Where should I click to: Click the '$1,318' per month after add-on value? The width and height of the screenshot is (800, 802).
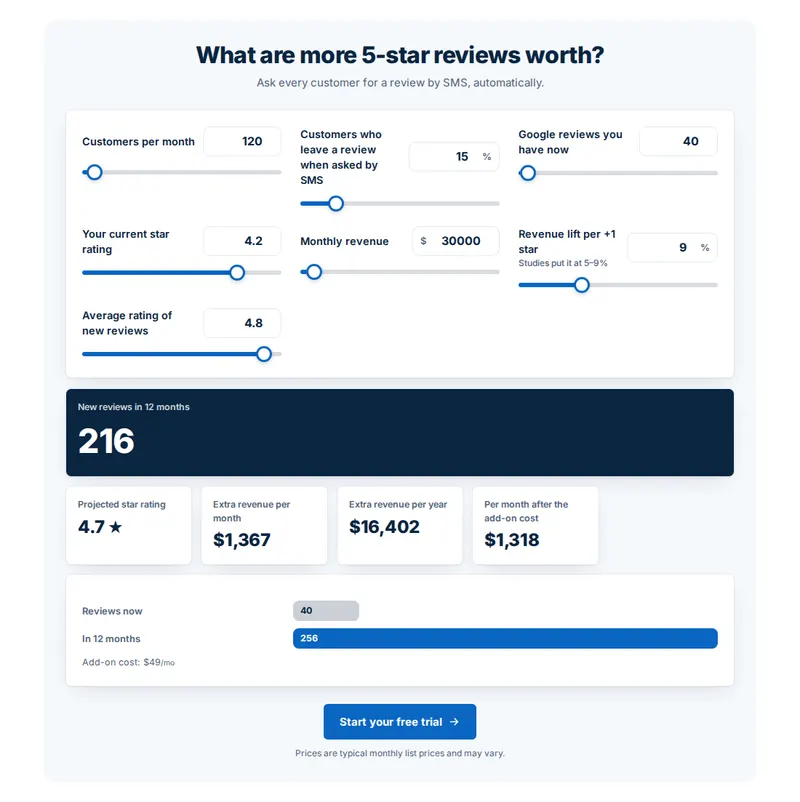pyautogui.click(x=512, y=540)
